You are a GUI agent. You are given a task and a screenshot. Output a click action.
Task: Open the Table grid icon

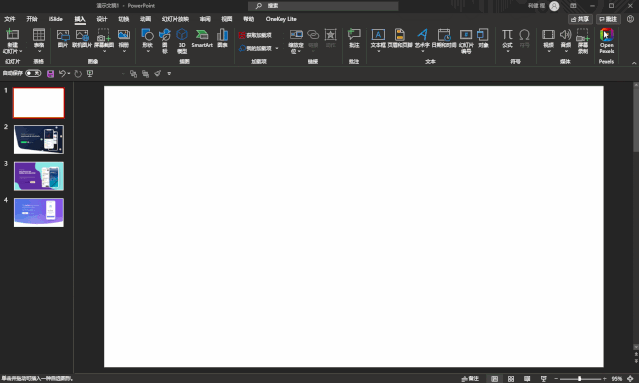pyautogui.click(x=39, y=35)
